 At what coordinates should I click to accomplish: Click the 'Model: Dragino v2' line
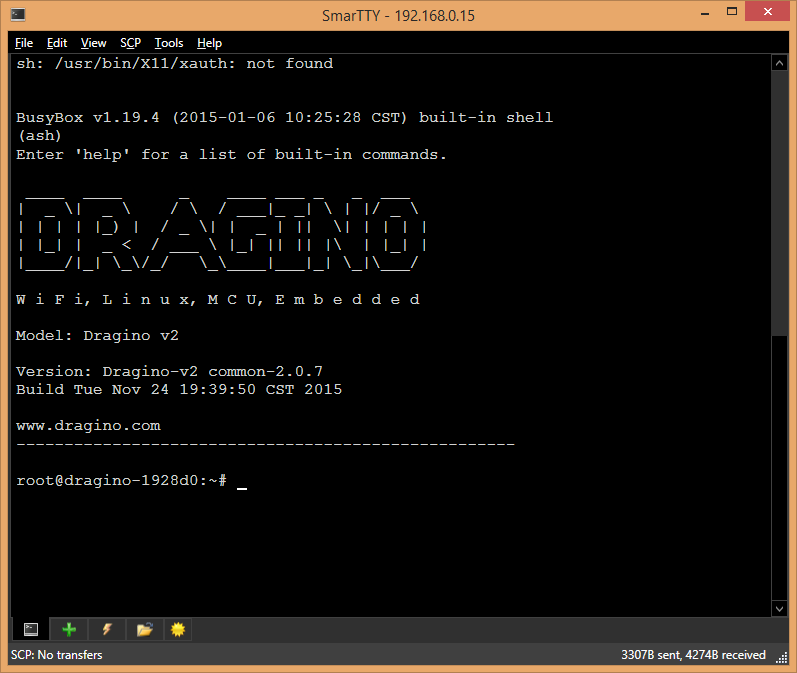[x=97, y=335]
